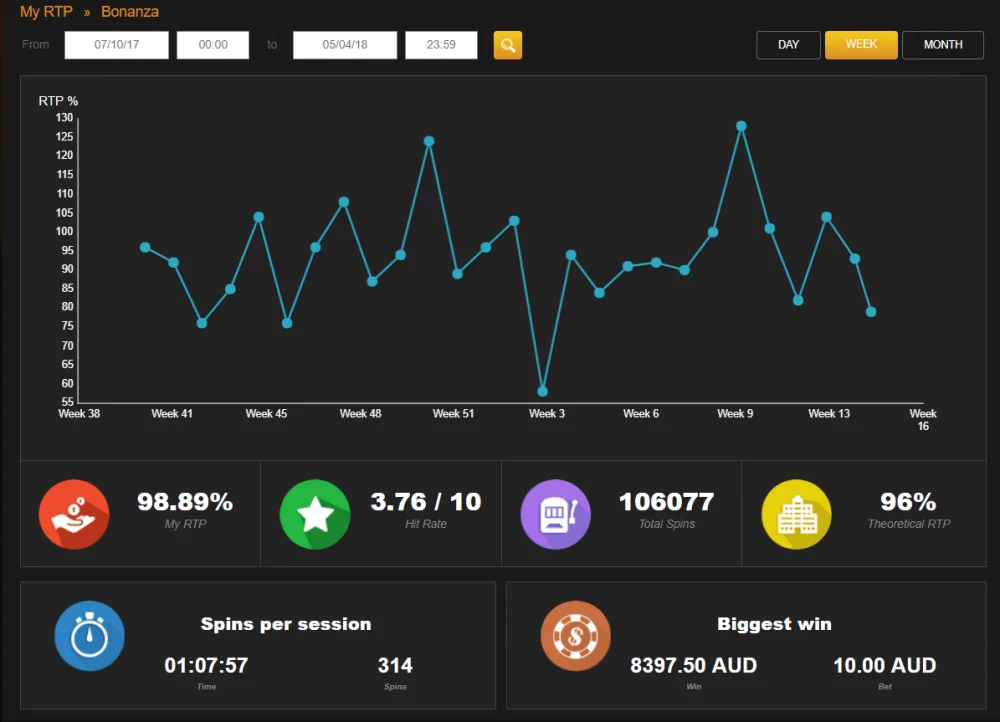Click the Bonanza breadcrumb

point(129,11)
